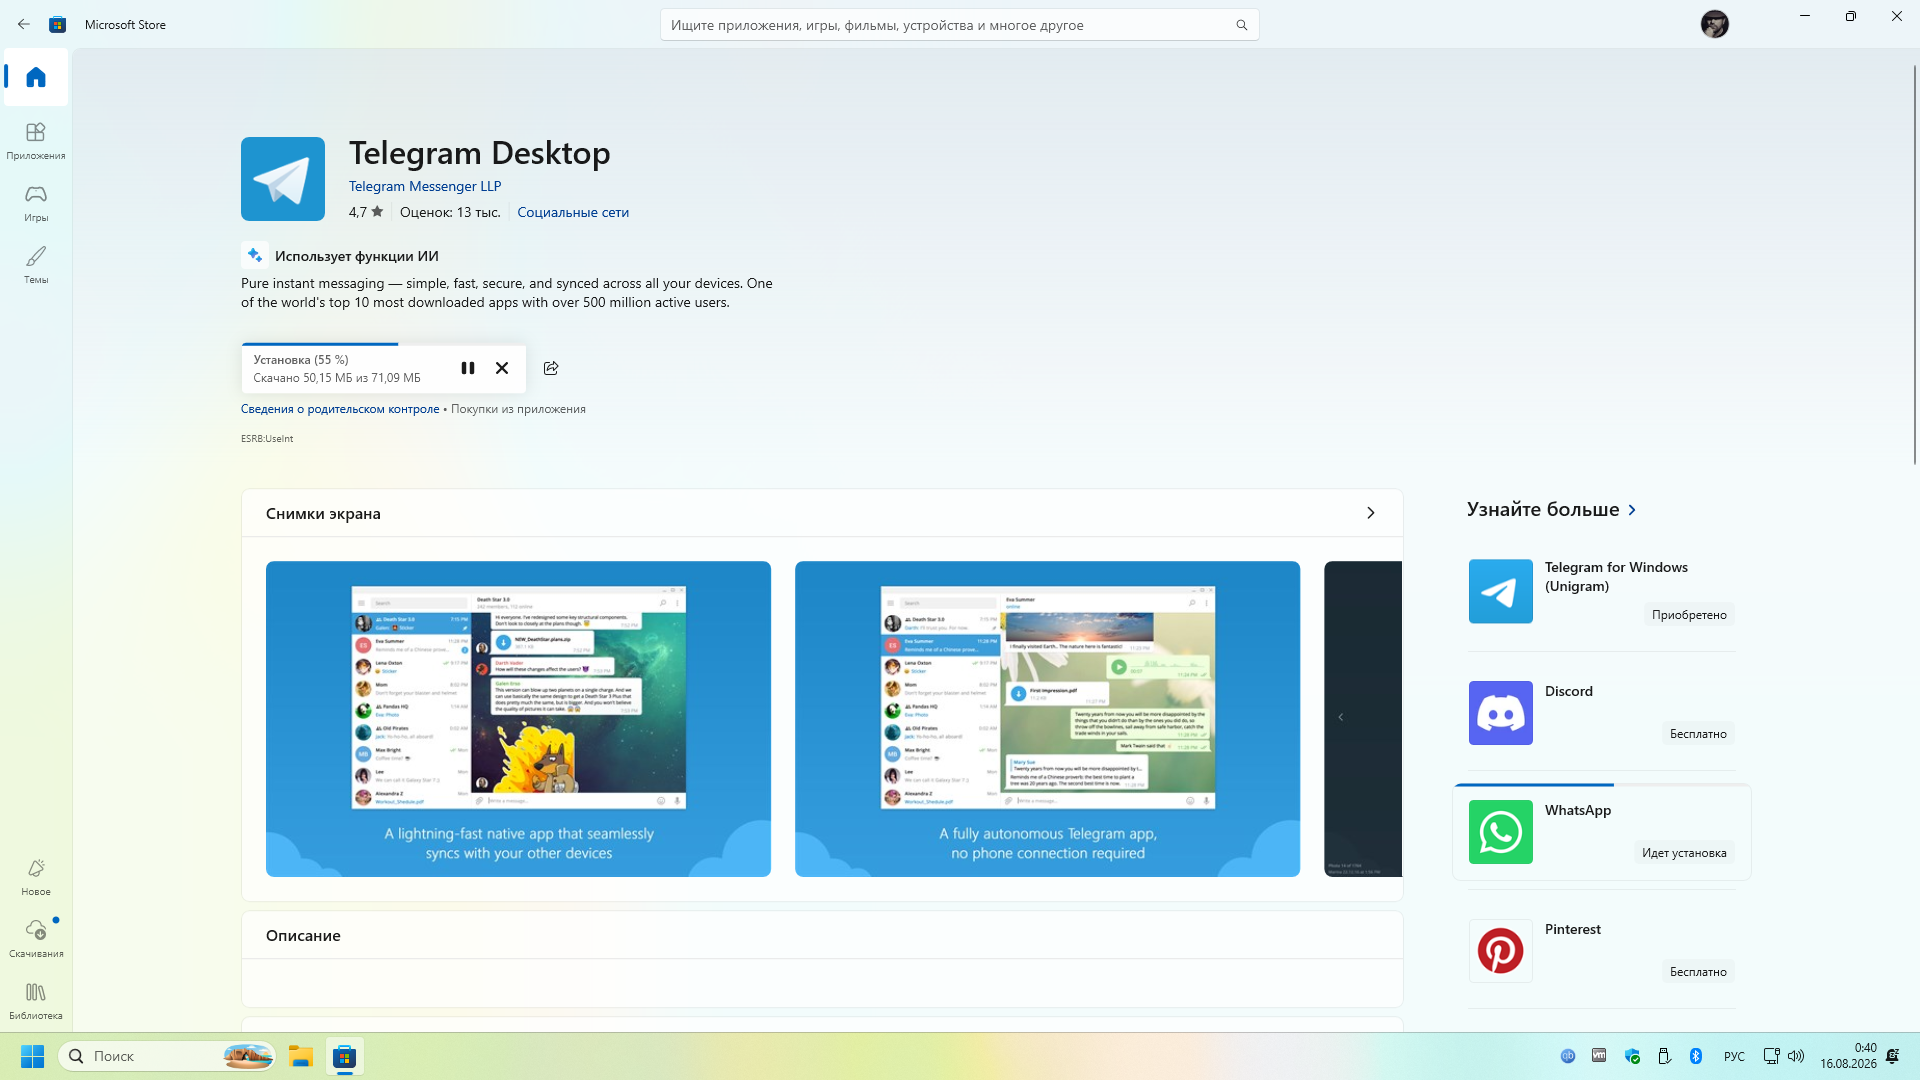The height and width of the screenshot is (1080, 1920).
Task: Open the network tray icon
Action: click(1771, 1056)
